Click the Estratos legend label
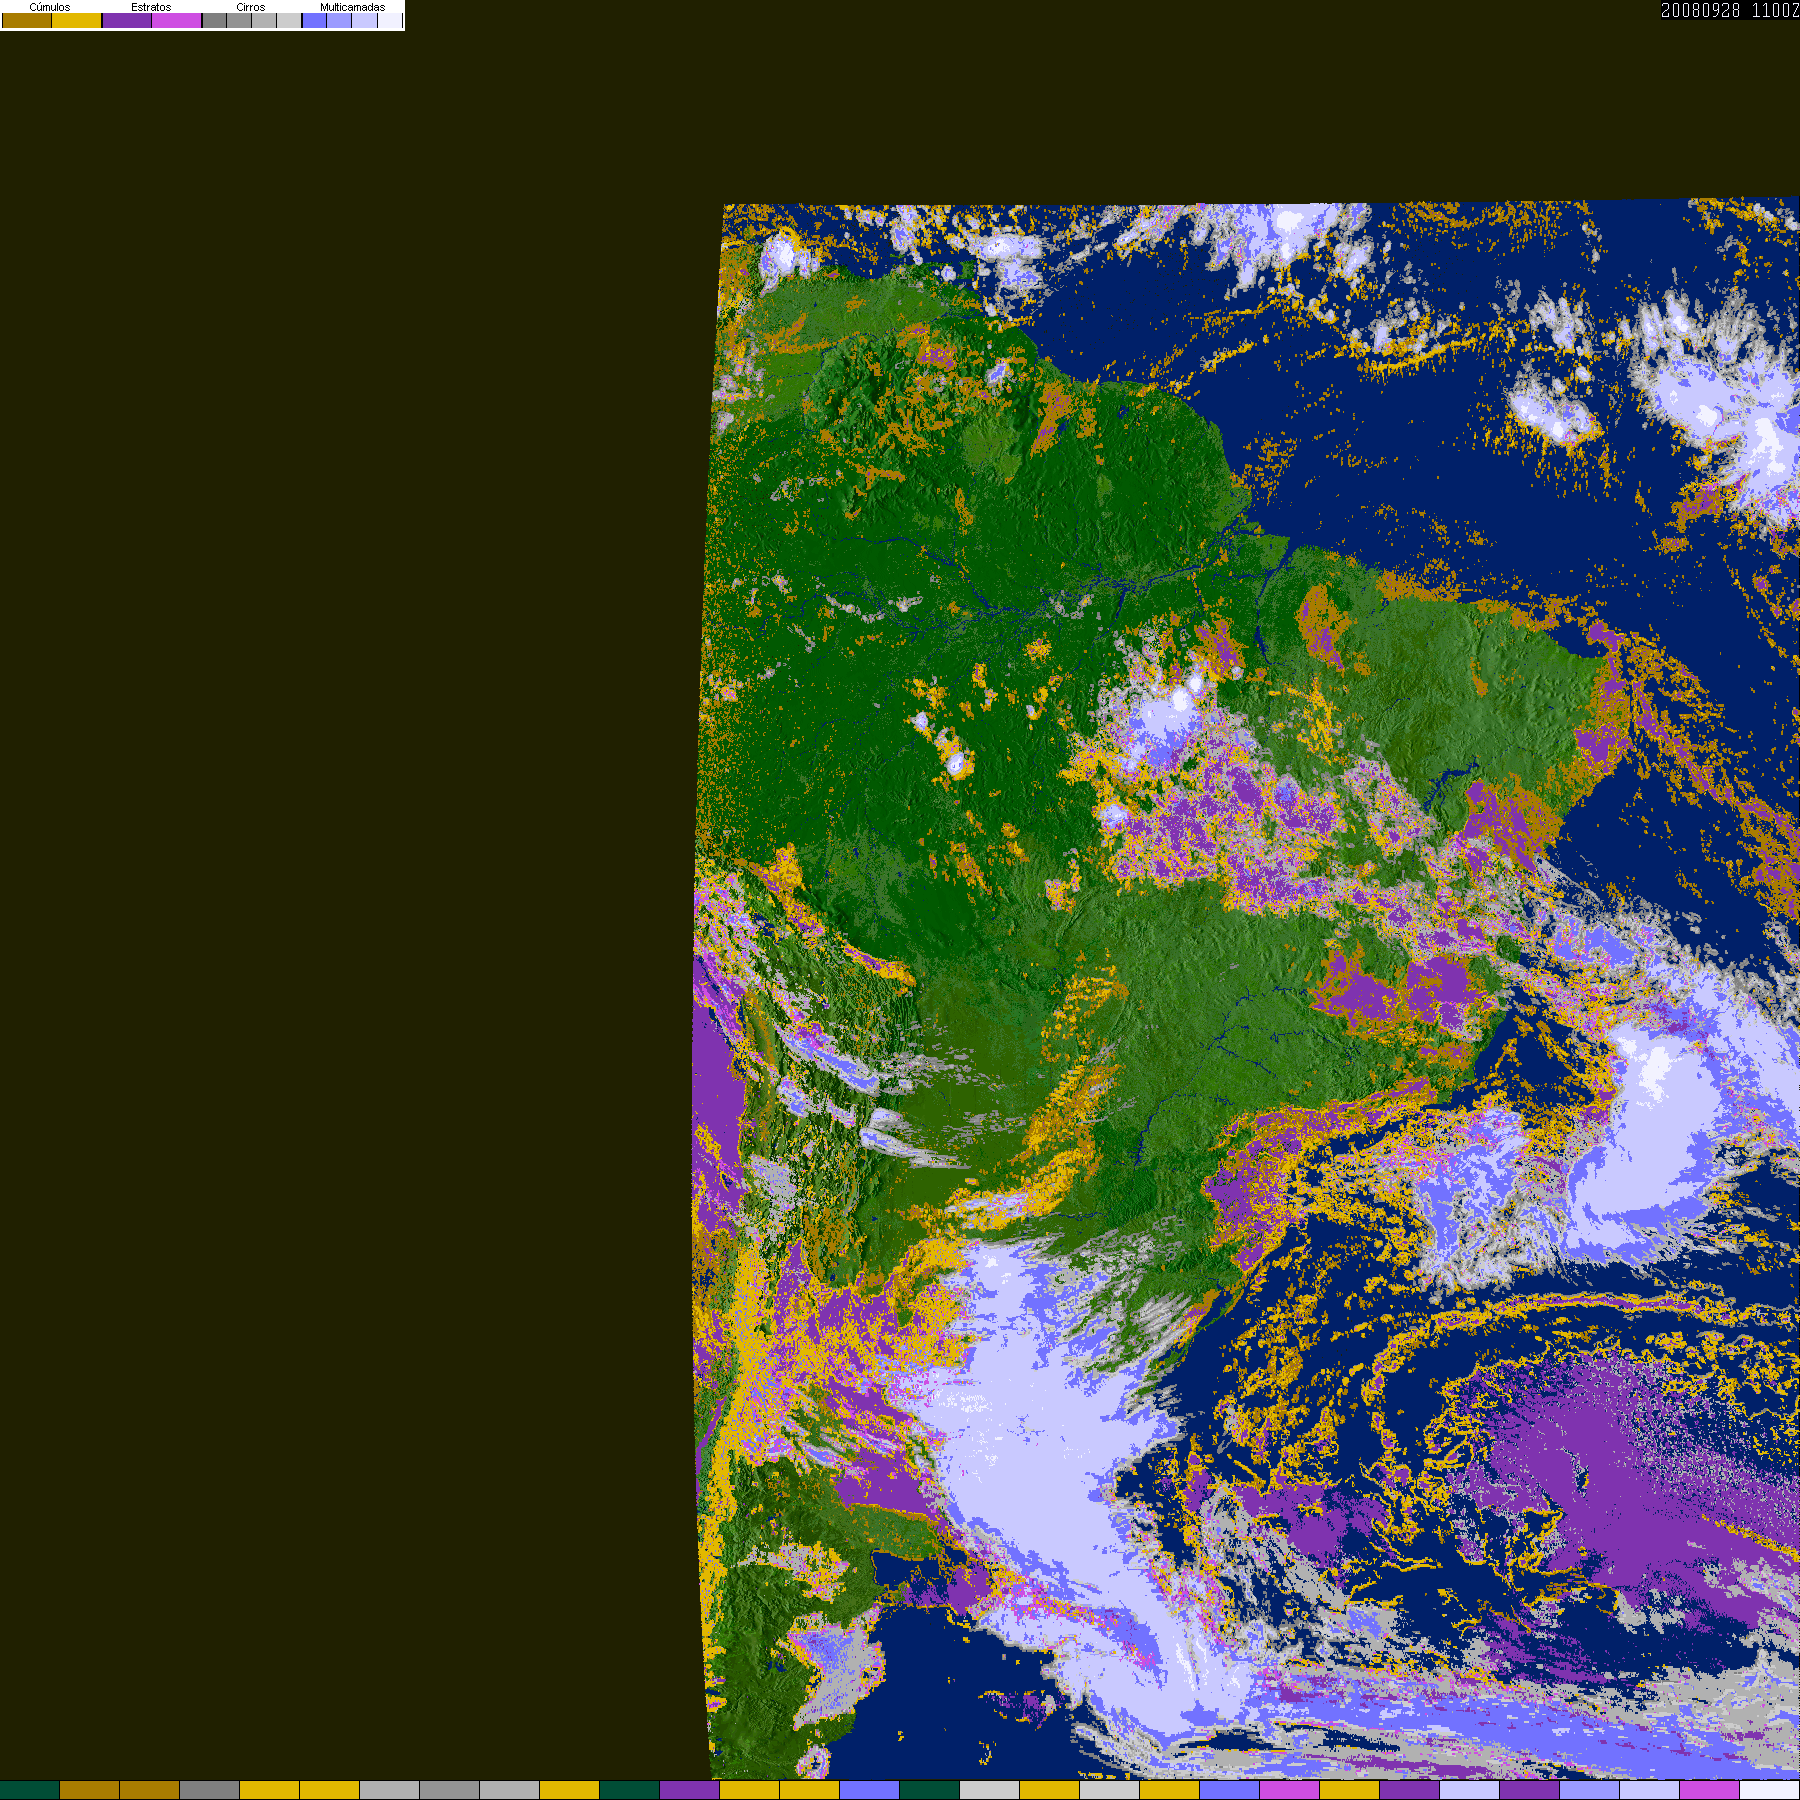Viewport: 1800px width, 1800px height. click(151, 7)
